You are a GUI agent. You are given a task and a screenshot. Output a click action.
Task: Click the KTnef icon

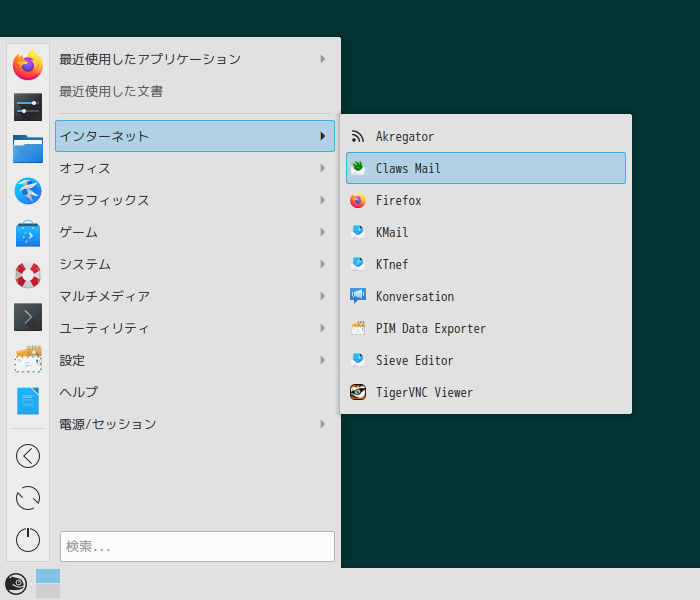point(358,264)
